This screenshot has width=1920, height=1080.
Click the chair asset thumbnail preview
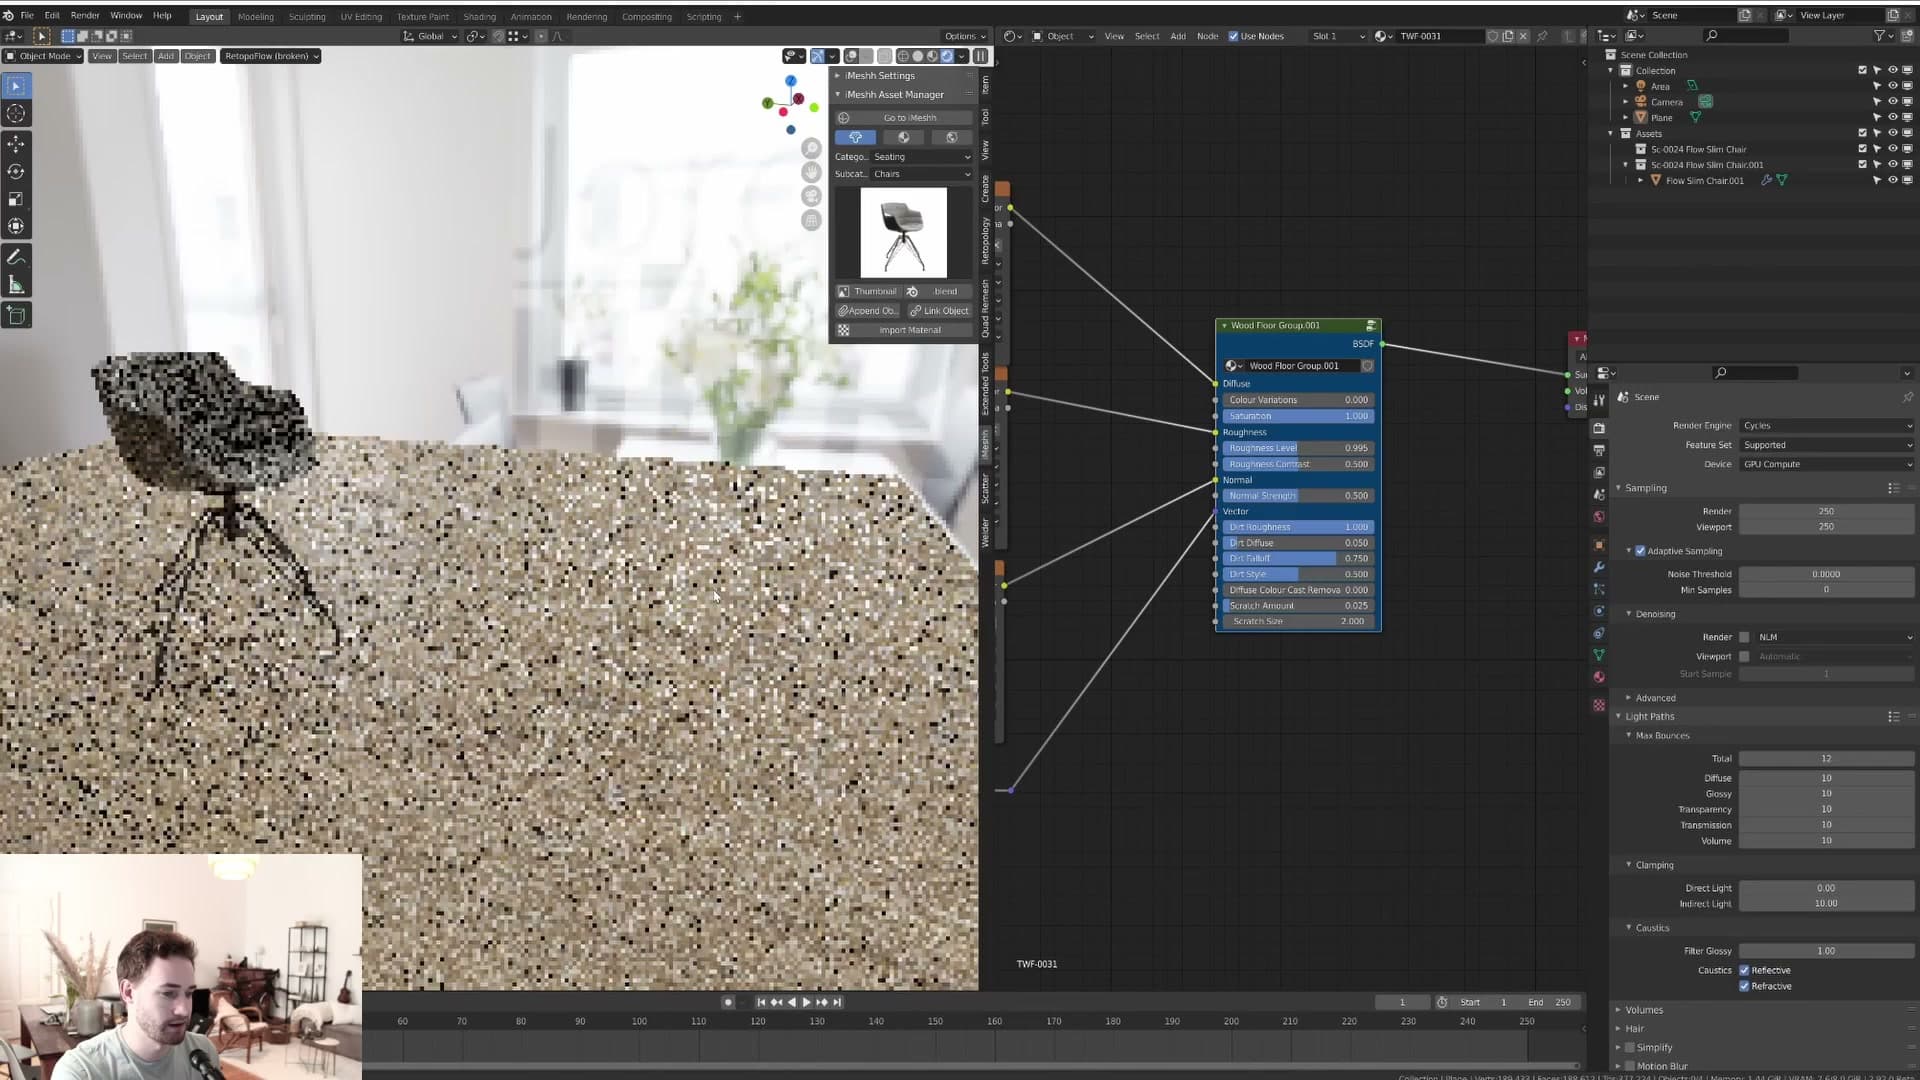click(903, 233)
